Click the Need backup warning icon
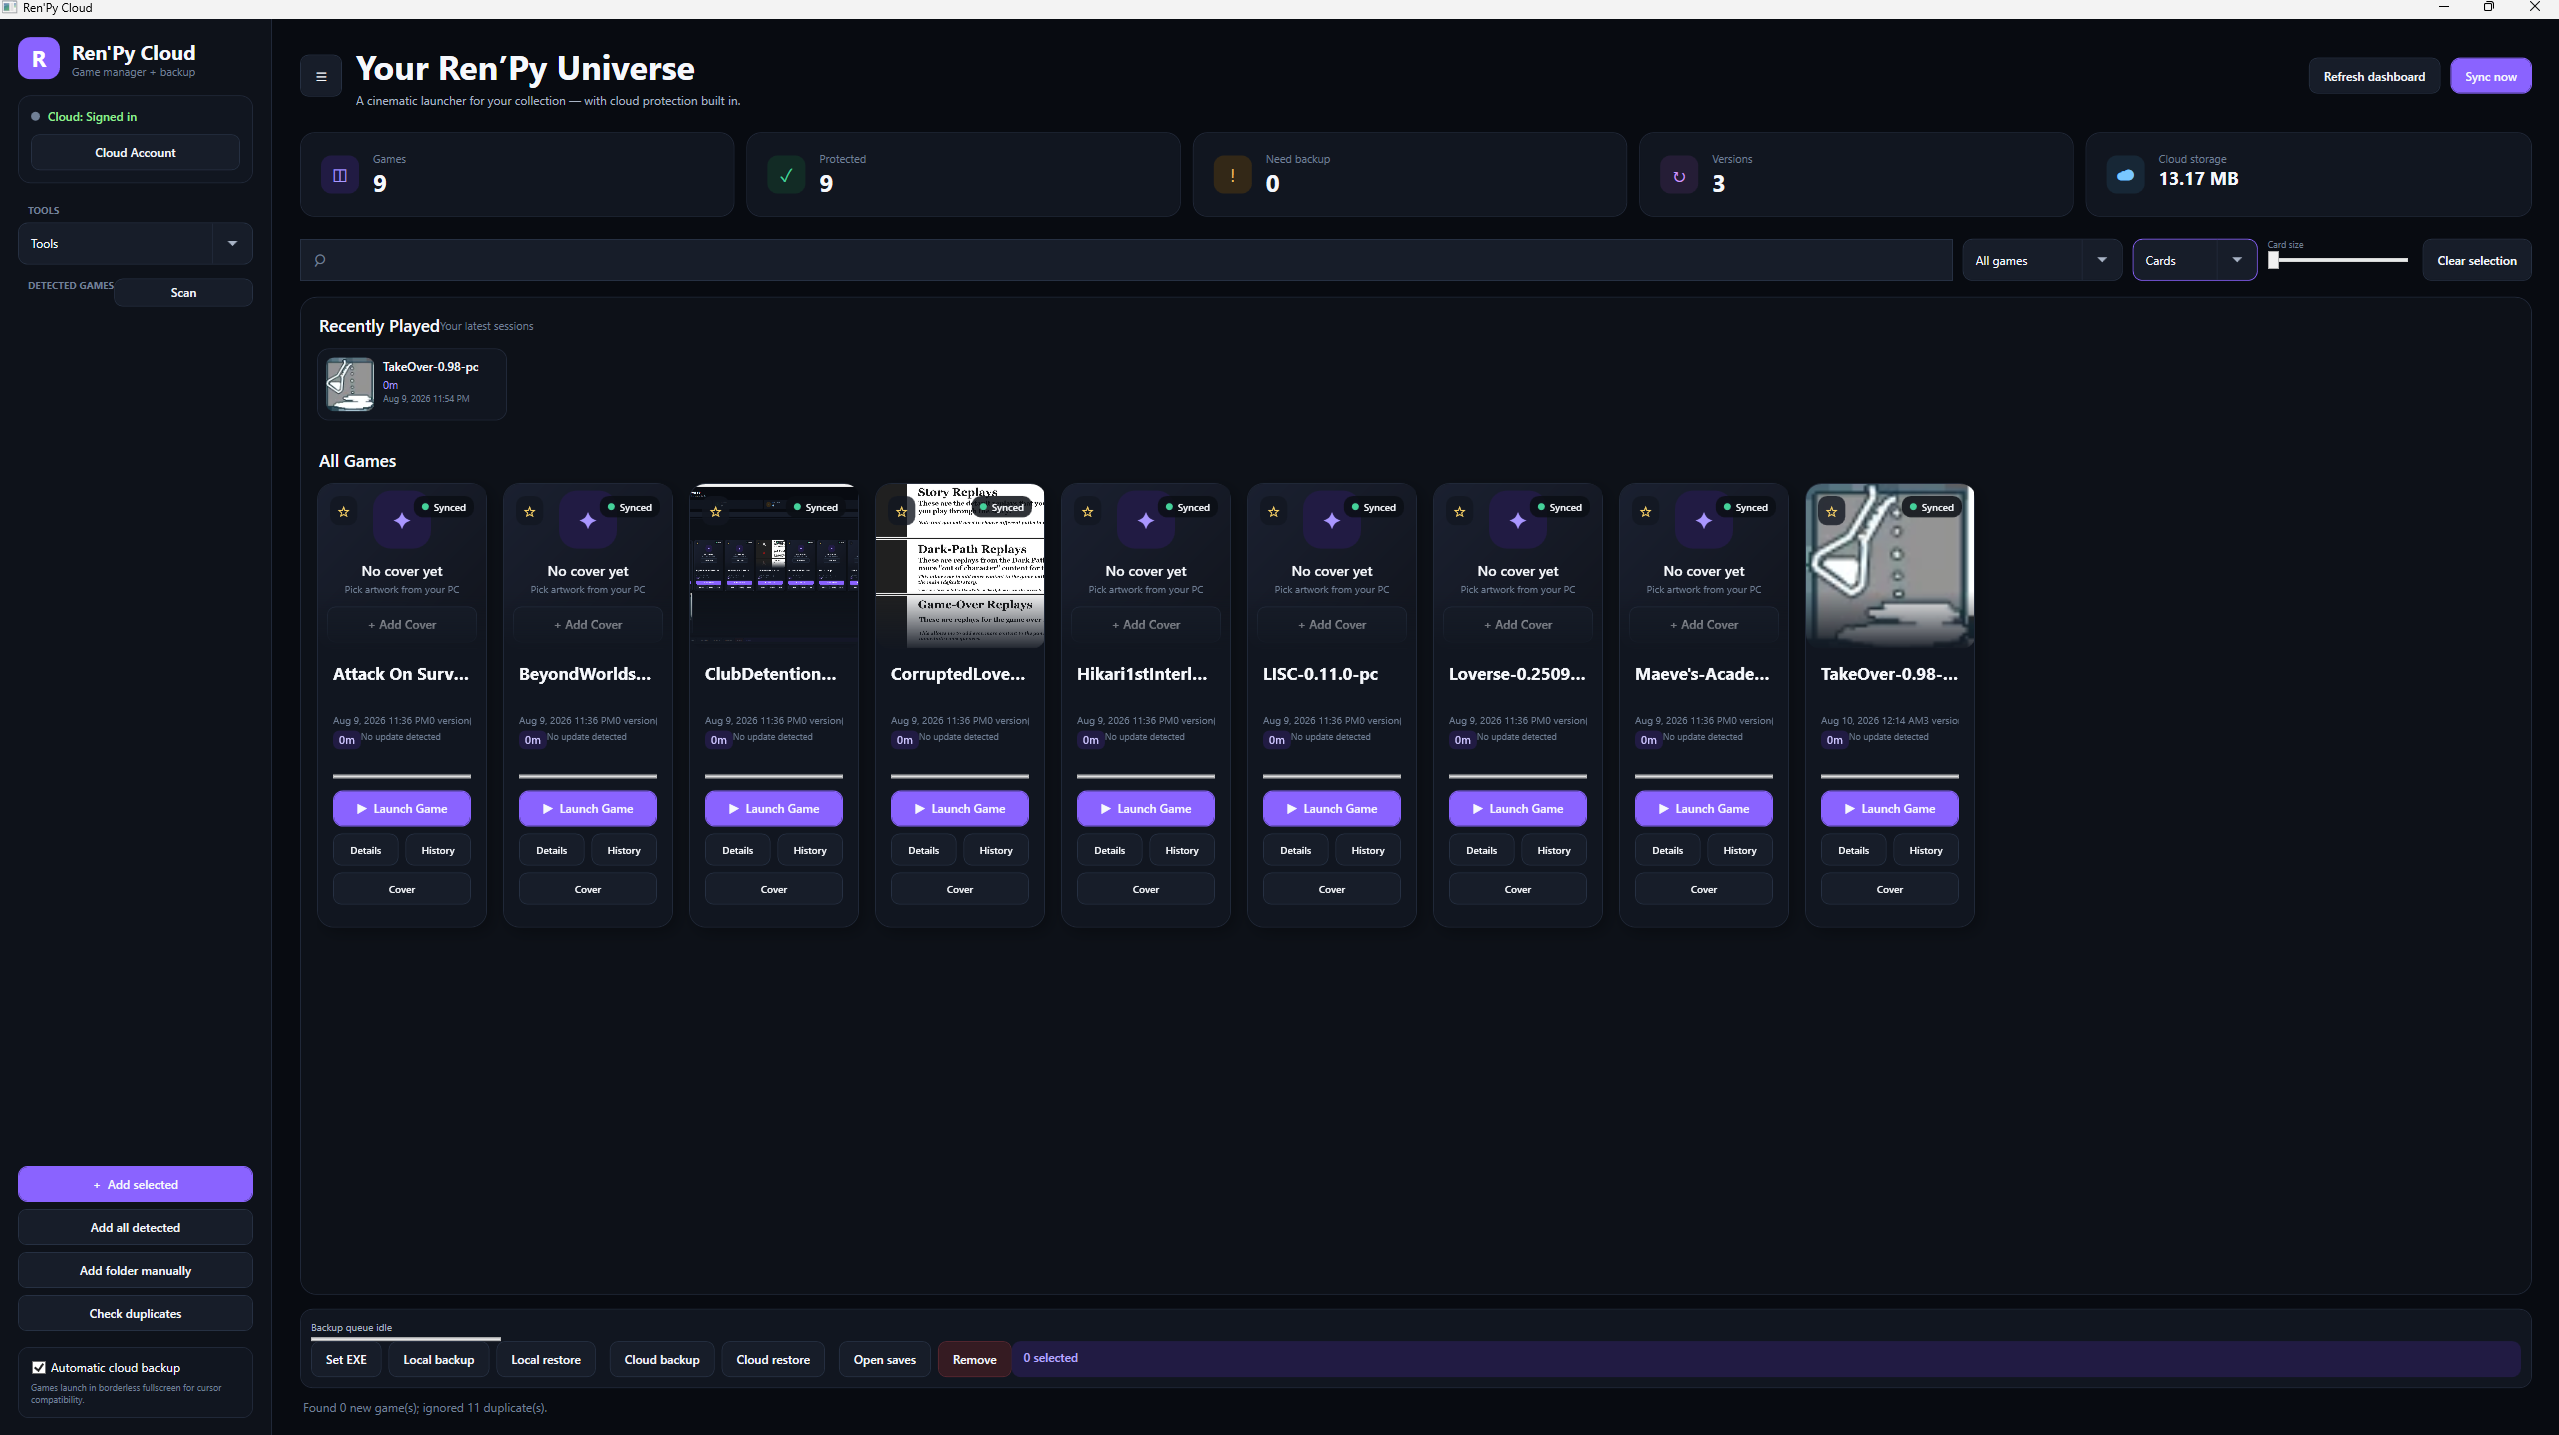This screenshot has width=2559, height=1435. [1232, 175]
